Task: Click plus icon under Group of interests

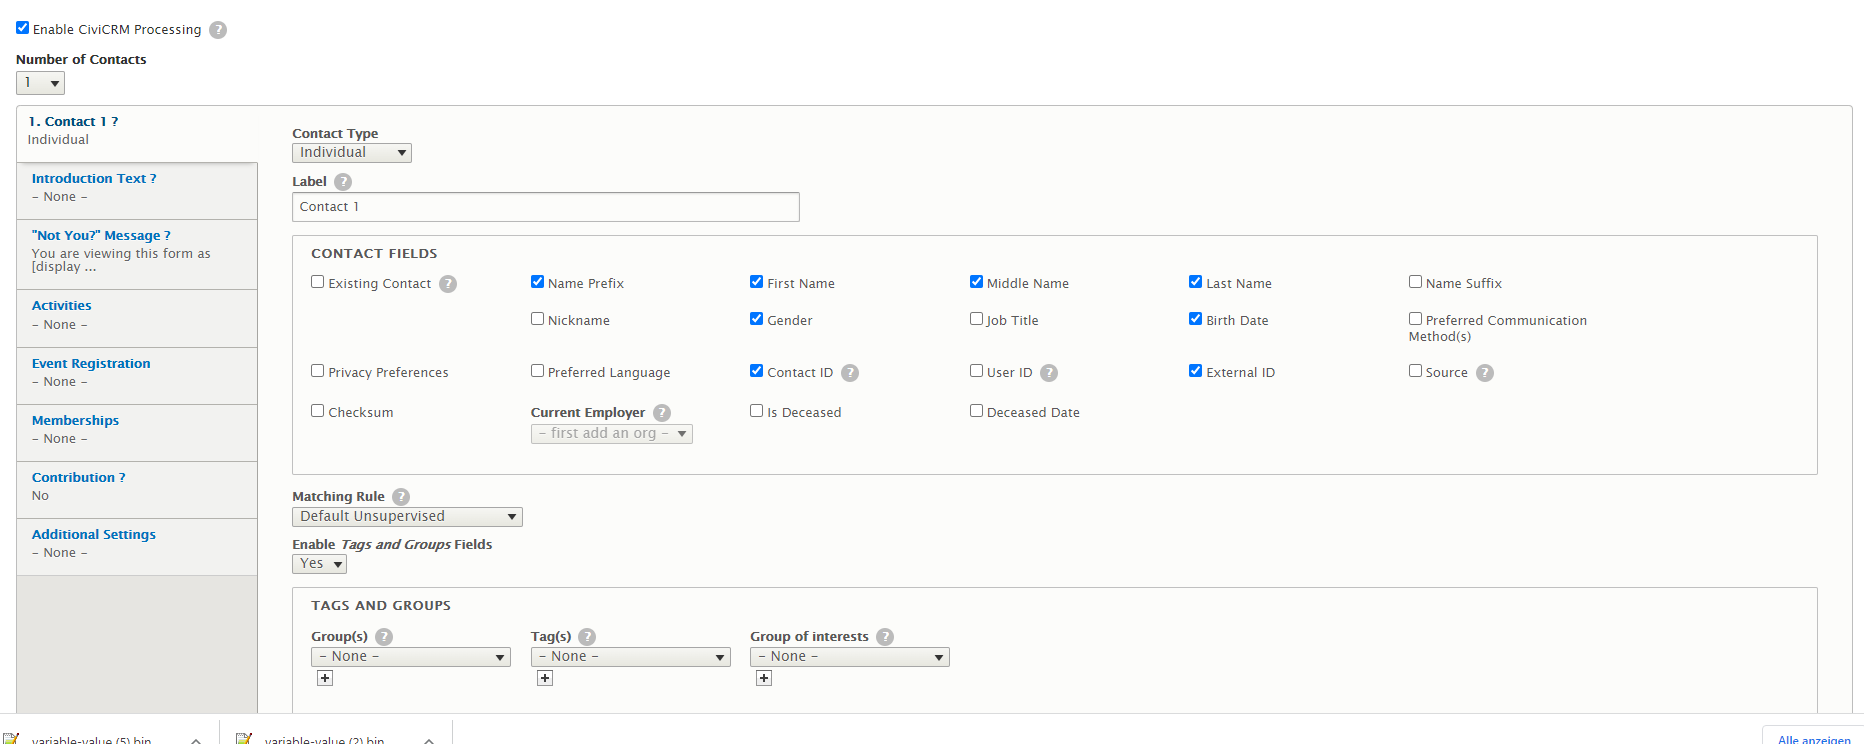Action: point(764,678)
